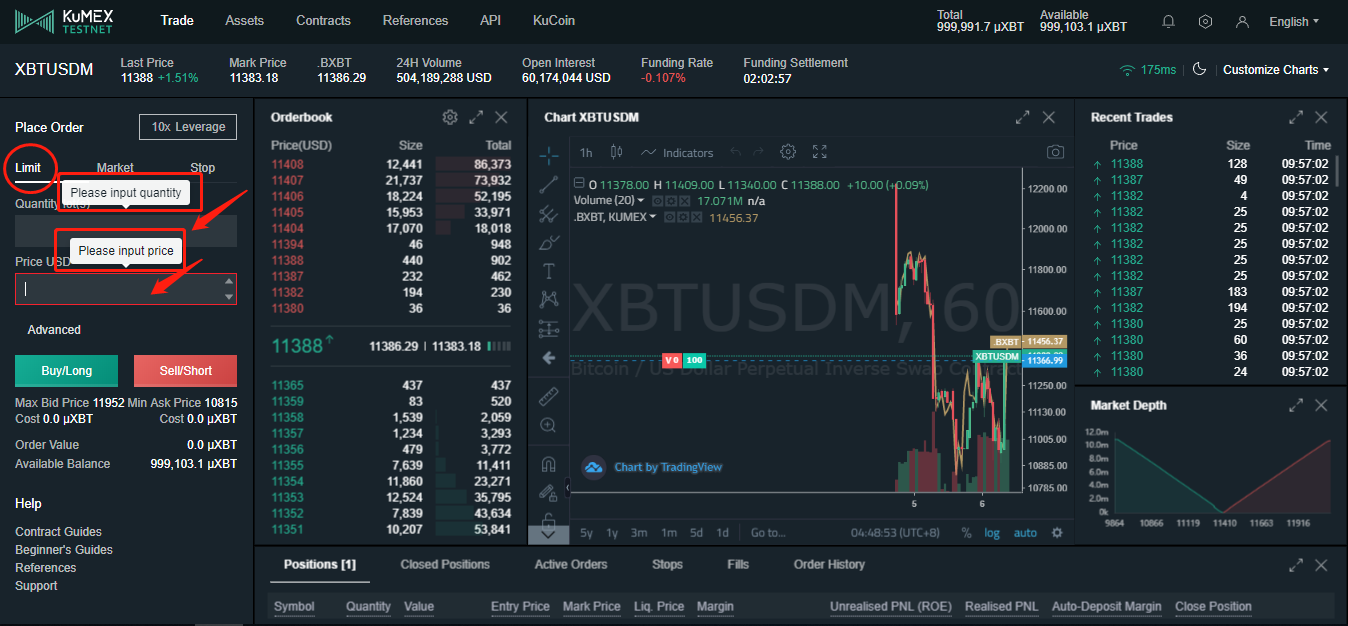Toggle stay in drawing mode

(549, 492)
